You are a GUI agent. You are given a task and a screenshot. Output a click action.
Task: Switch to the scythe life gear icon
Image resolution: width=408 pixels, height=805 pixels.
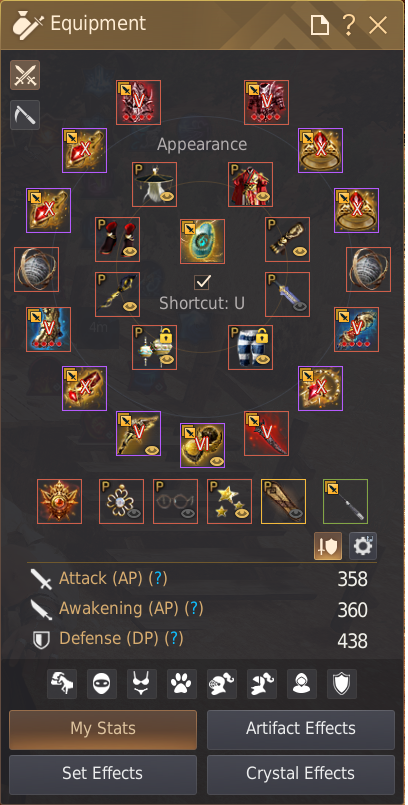coord(25,114)
